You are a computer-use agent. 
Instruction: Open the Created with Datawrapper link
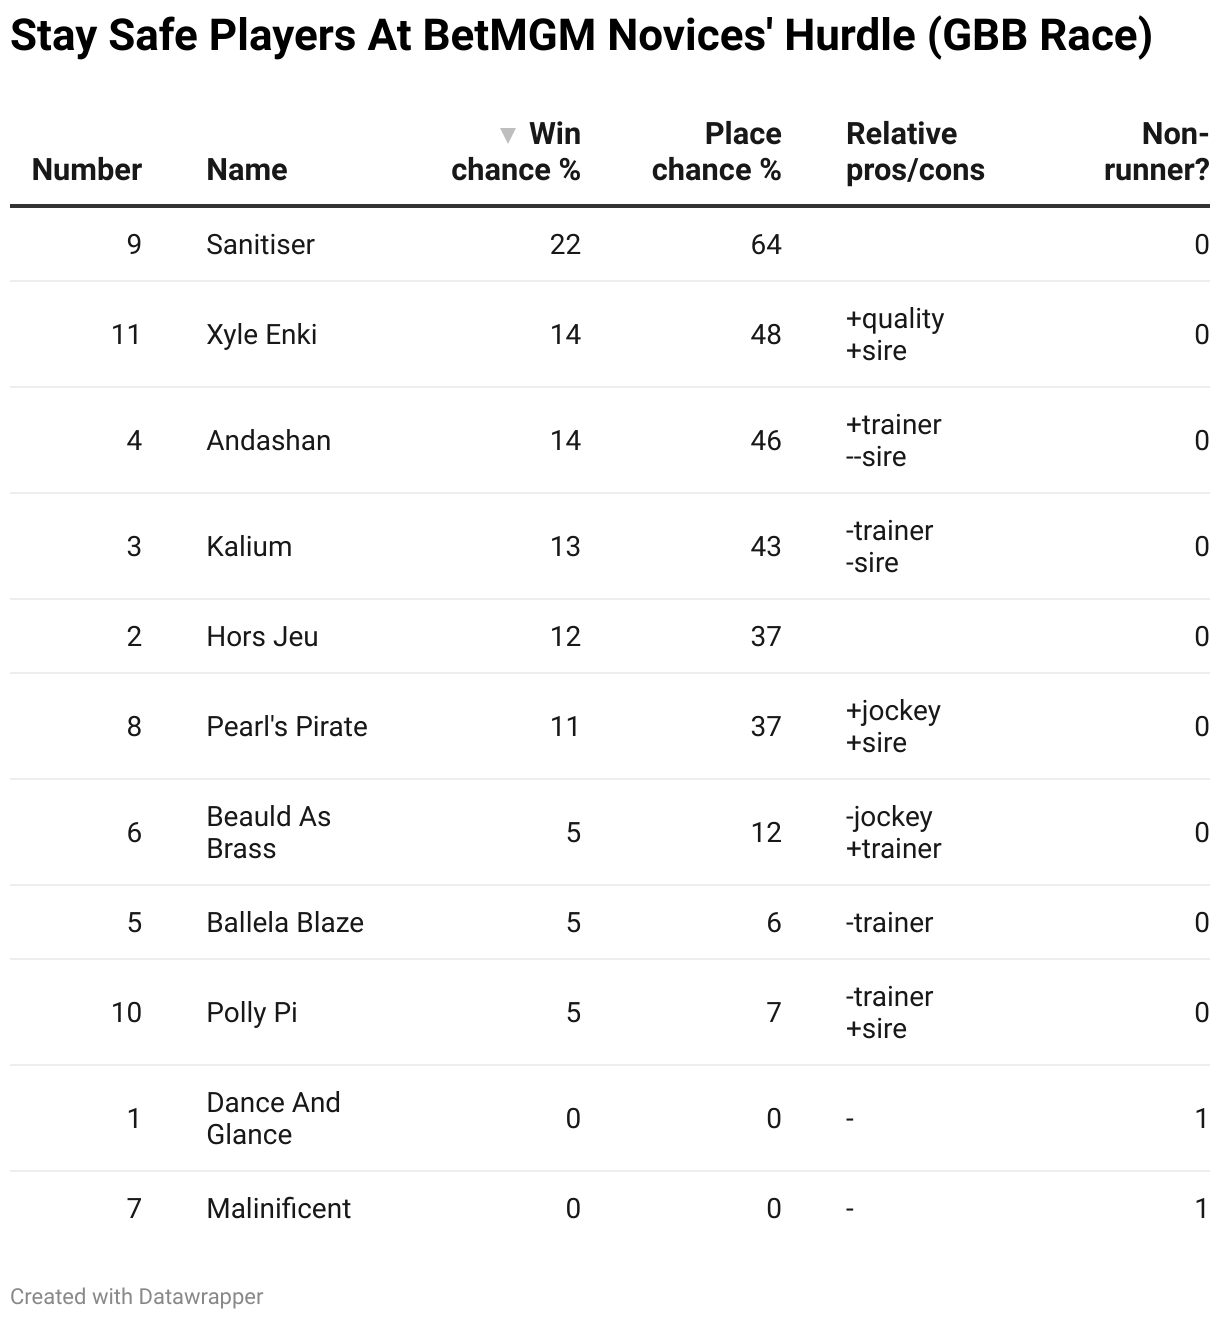(137, 1297)
